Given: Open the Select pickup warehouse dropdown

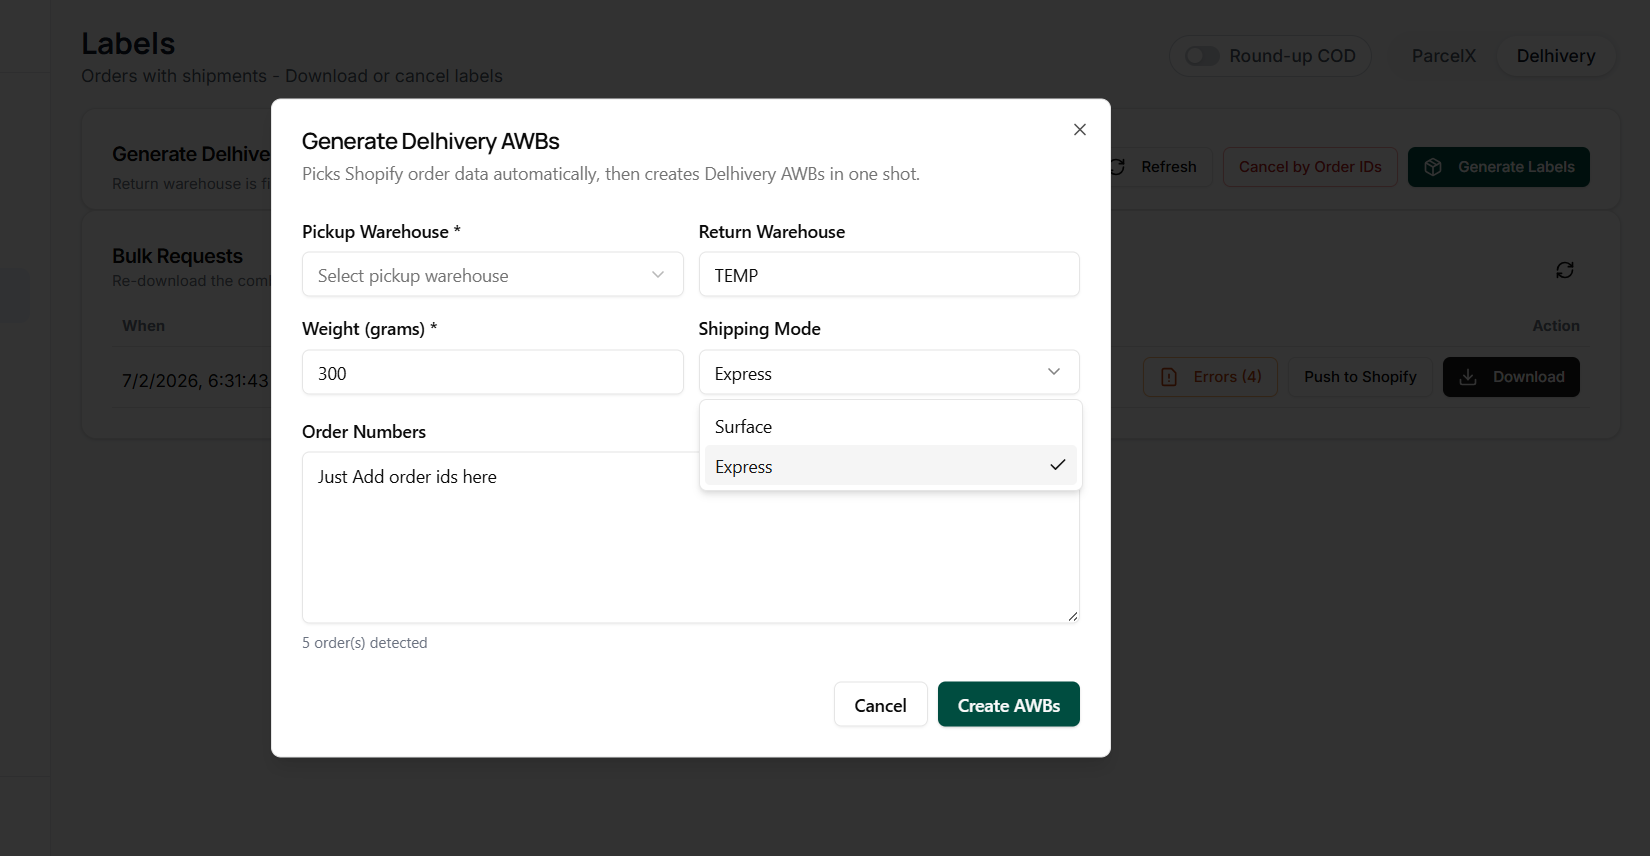Looking at the screenshot, I should click(492, 275).
